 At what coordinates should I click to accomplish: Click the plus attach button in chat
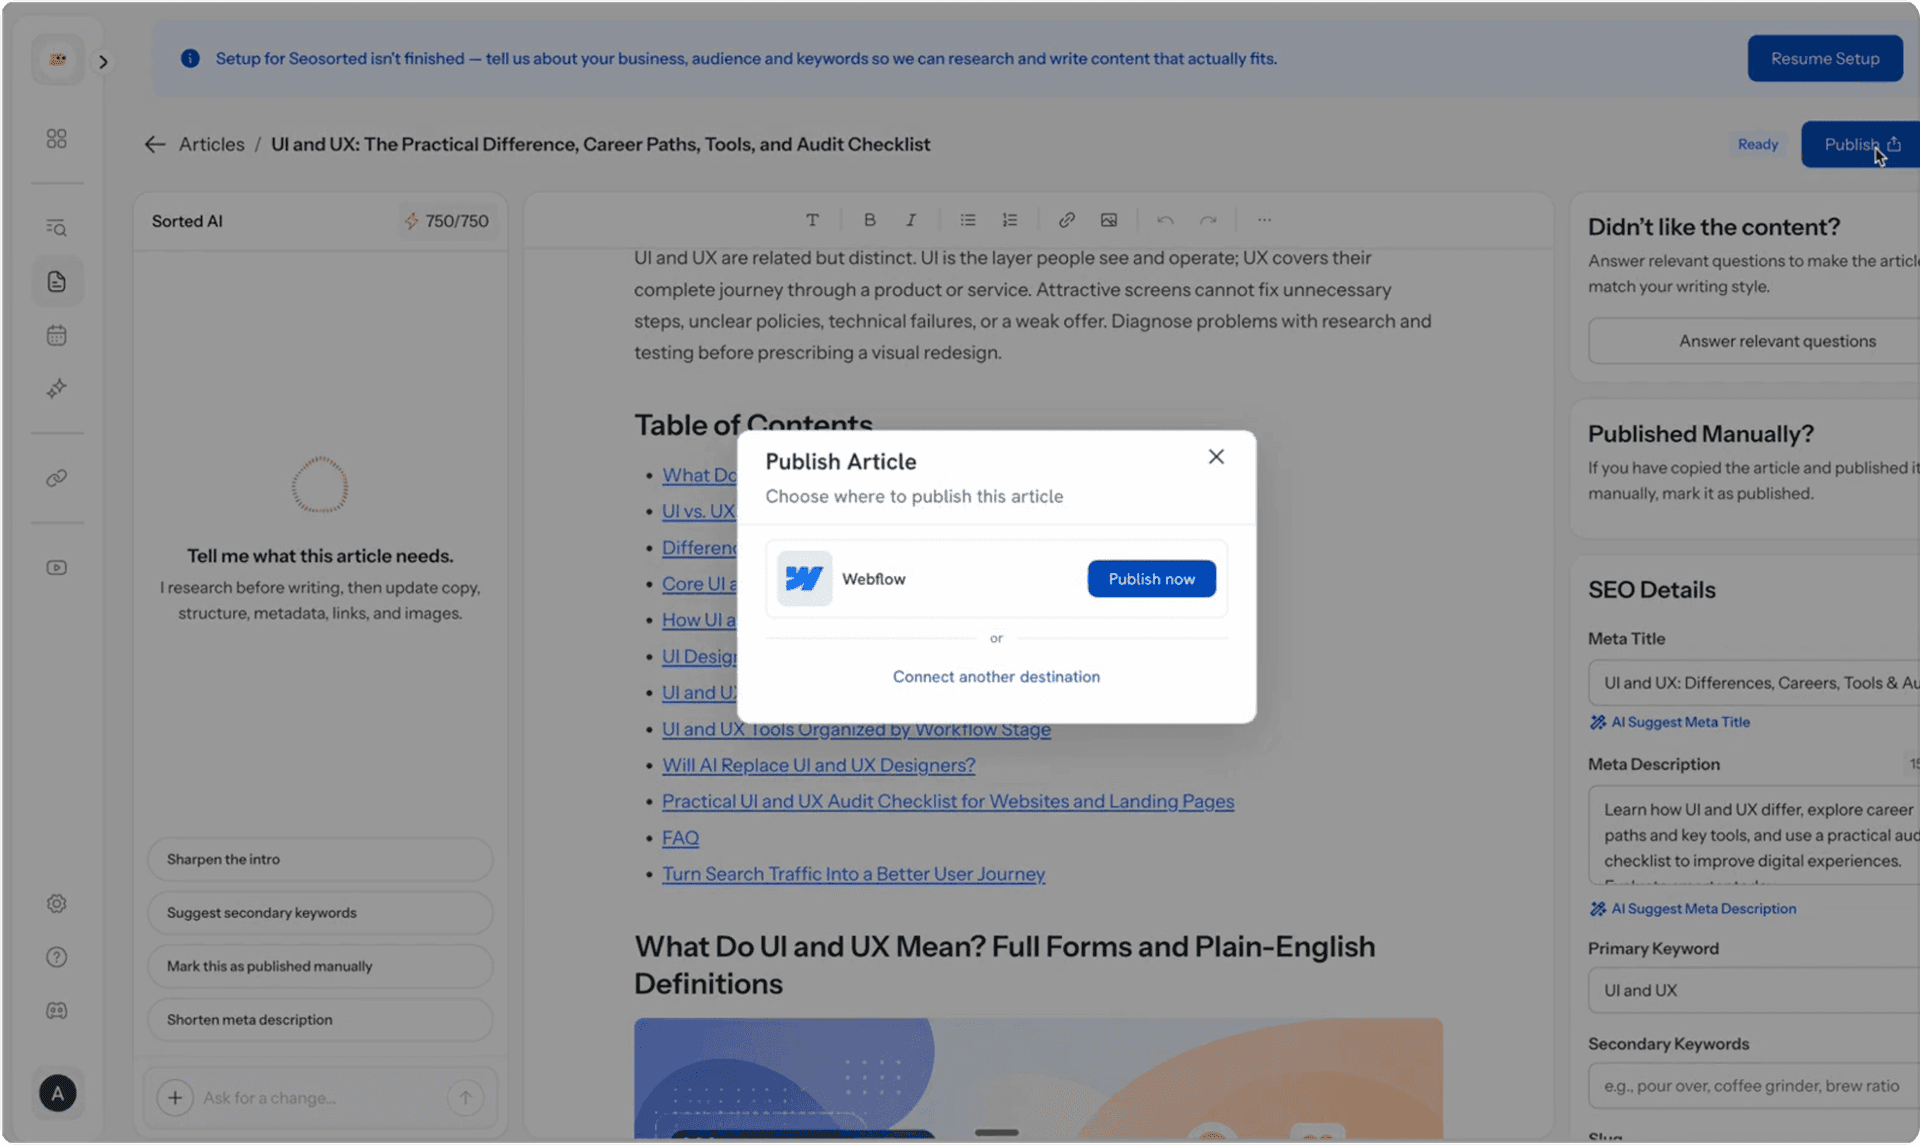[175, 1098]
